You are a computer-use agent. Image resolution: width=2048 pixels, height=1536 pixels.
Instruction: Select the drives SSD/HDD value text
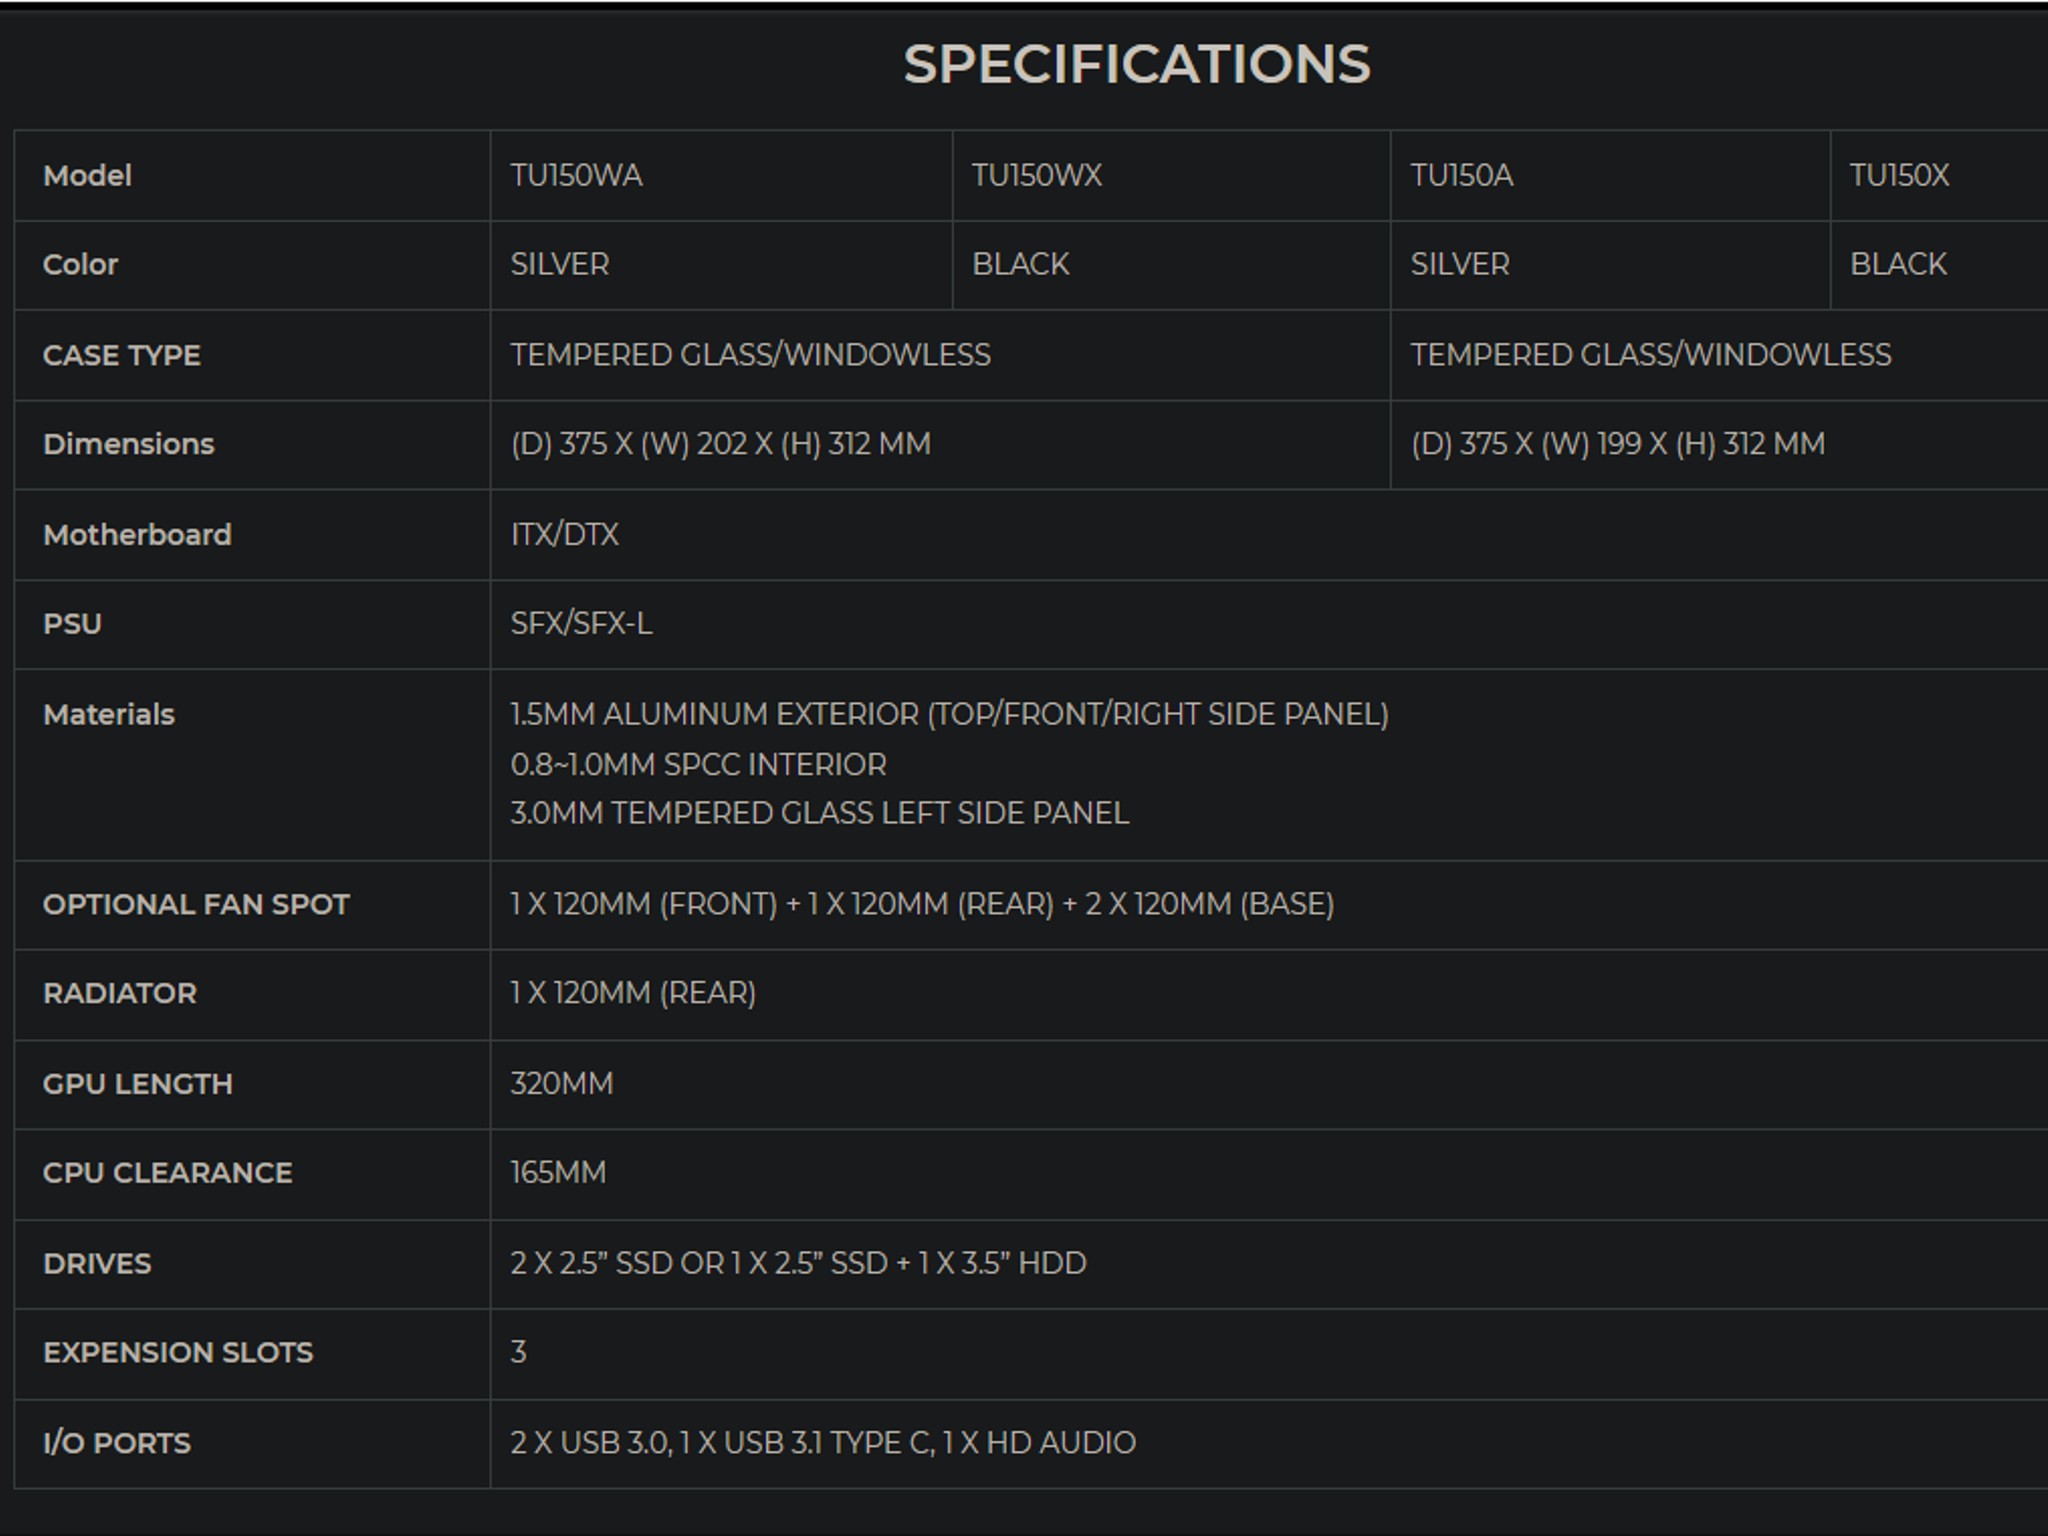click(798, 1263)
